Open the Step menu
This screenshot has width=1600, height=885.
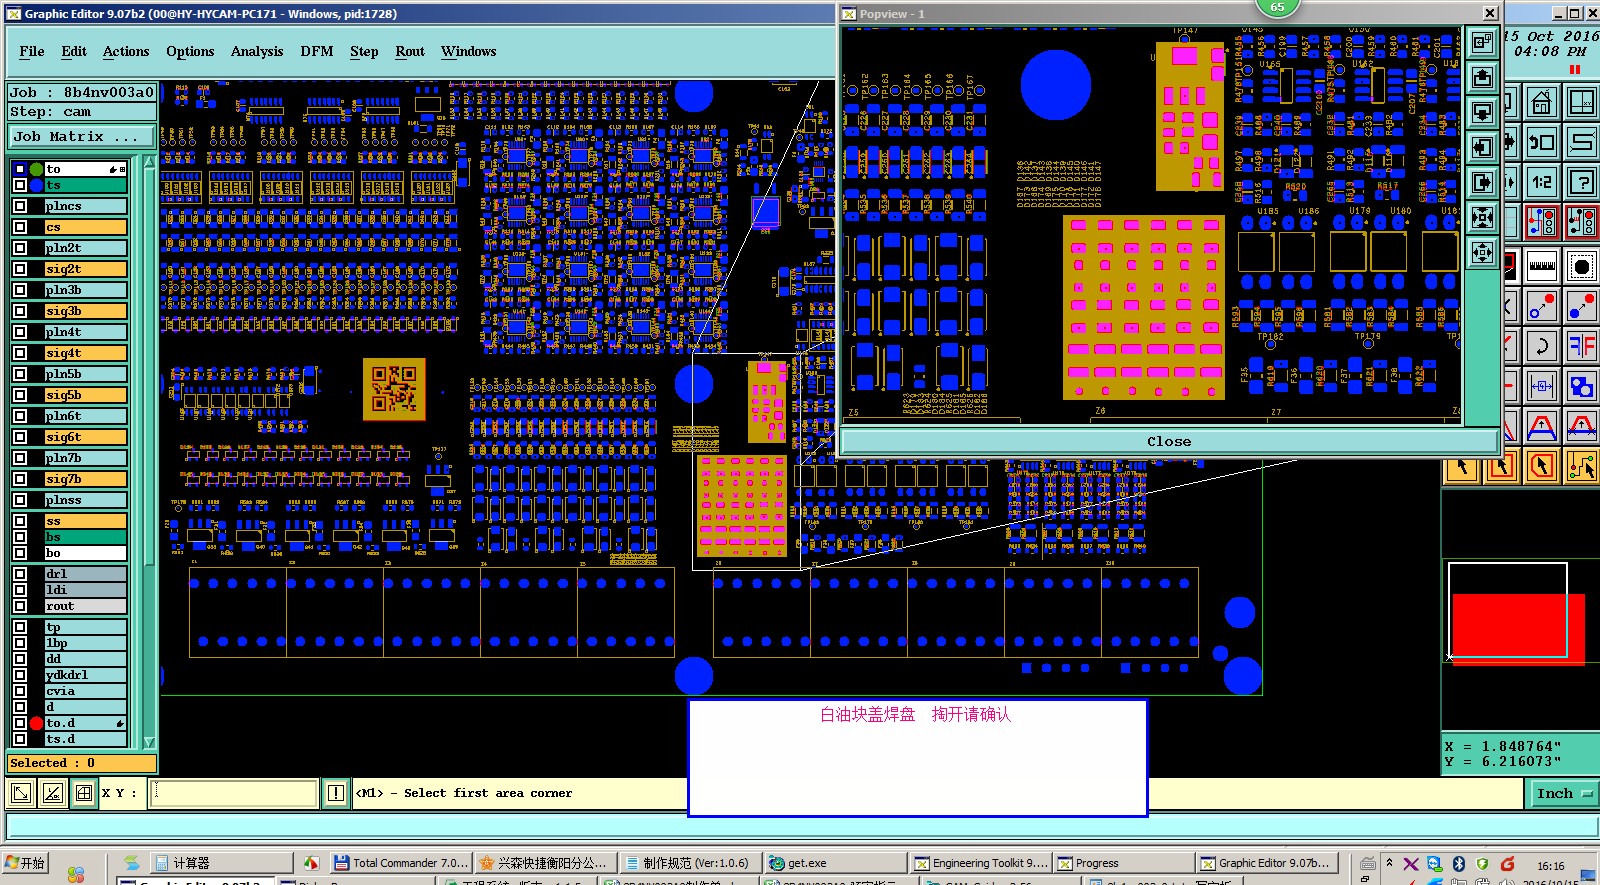tap(364, 51)
